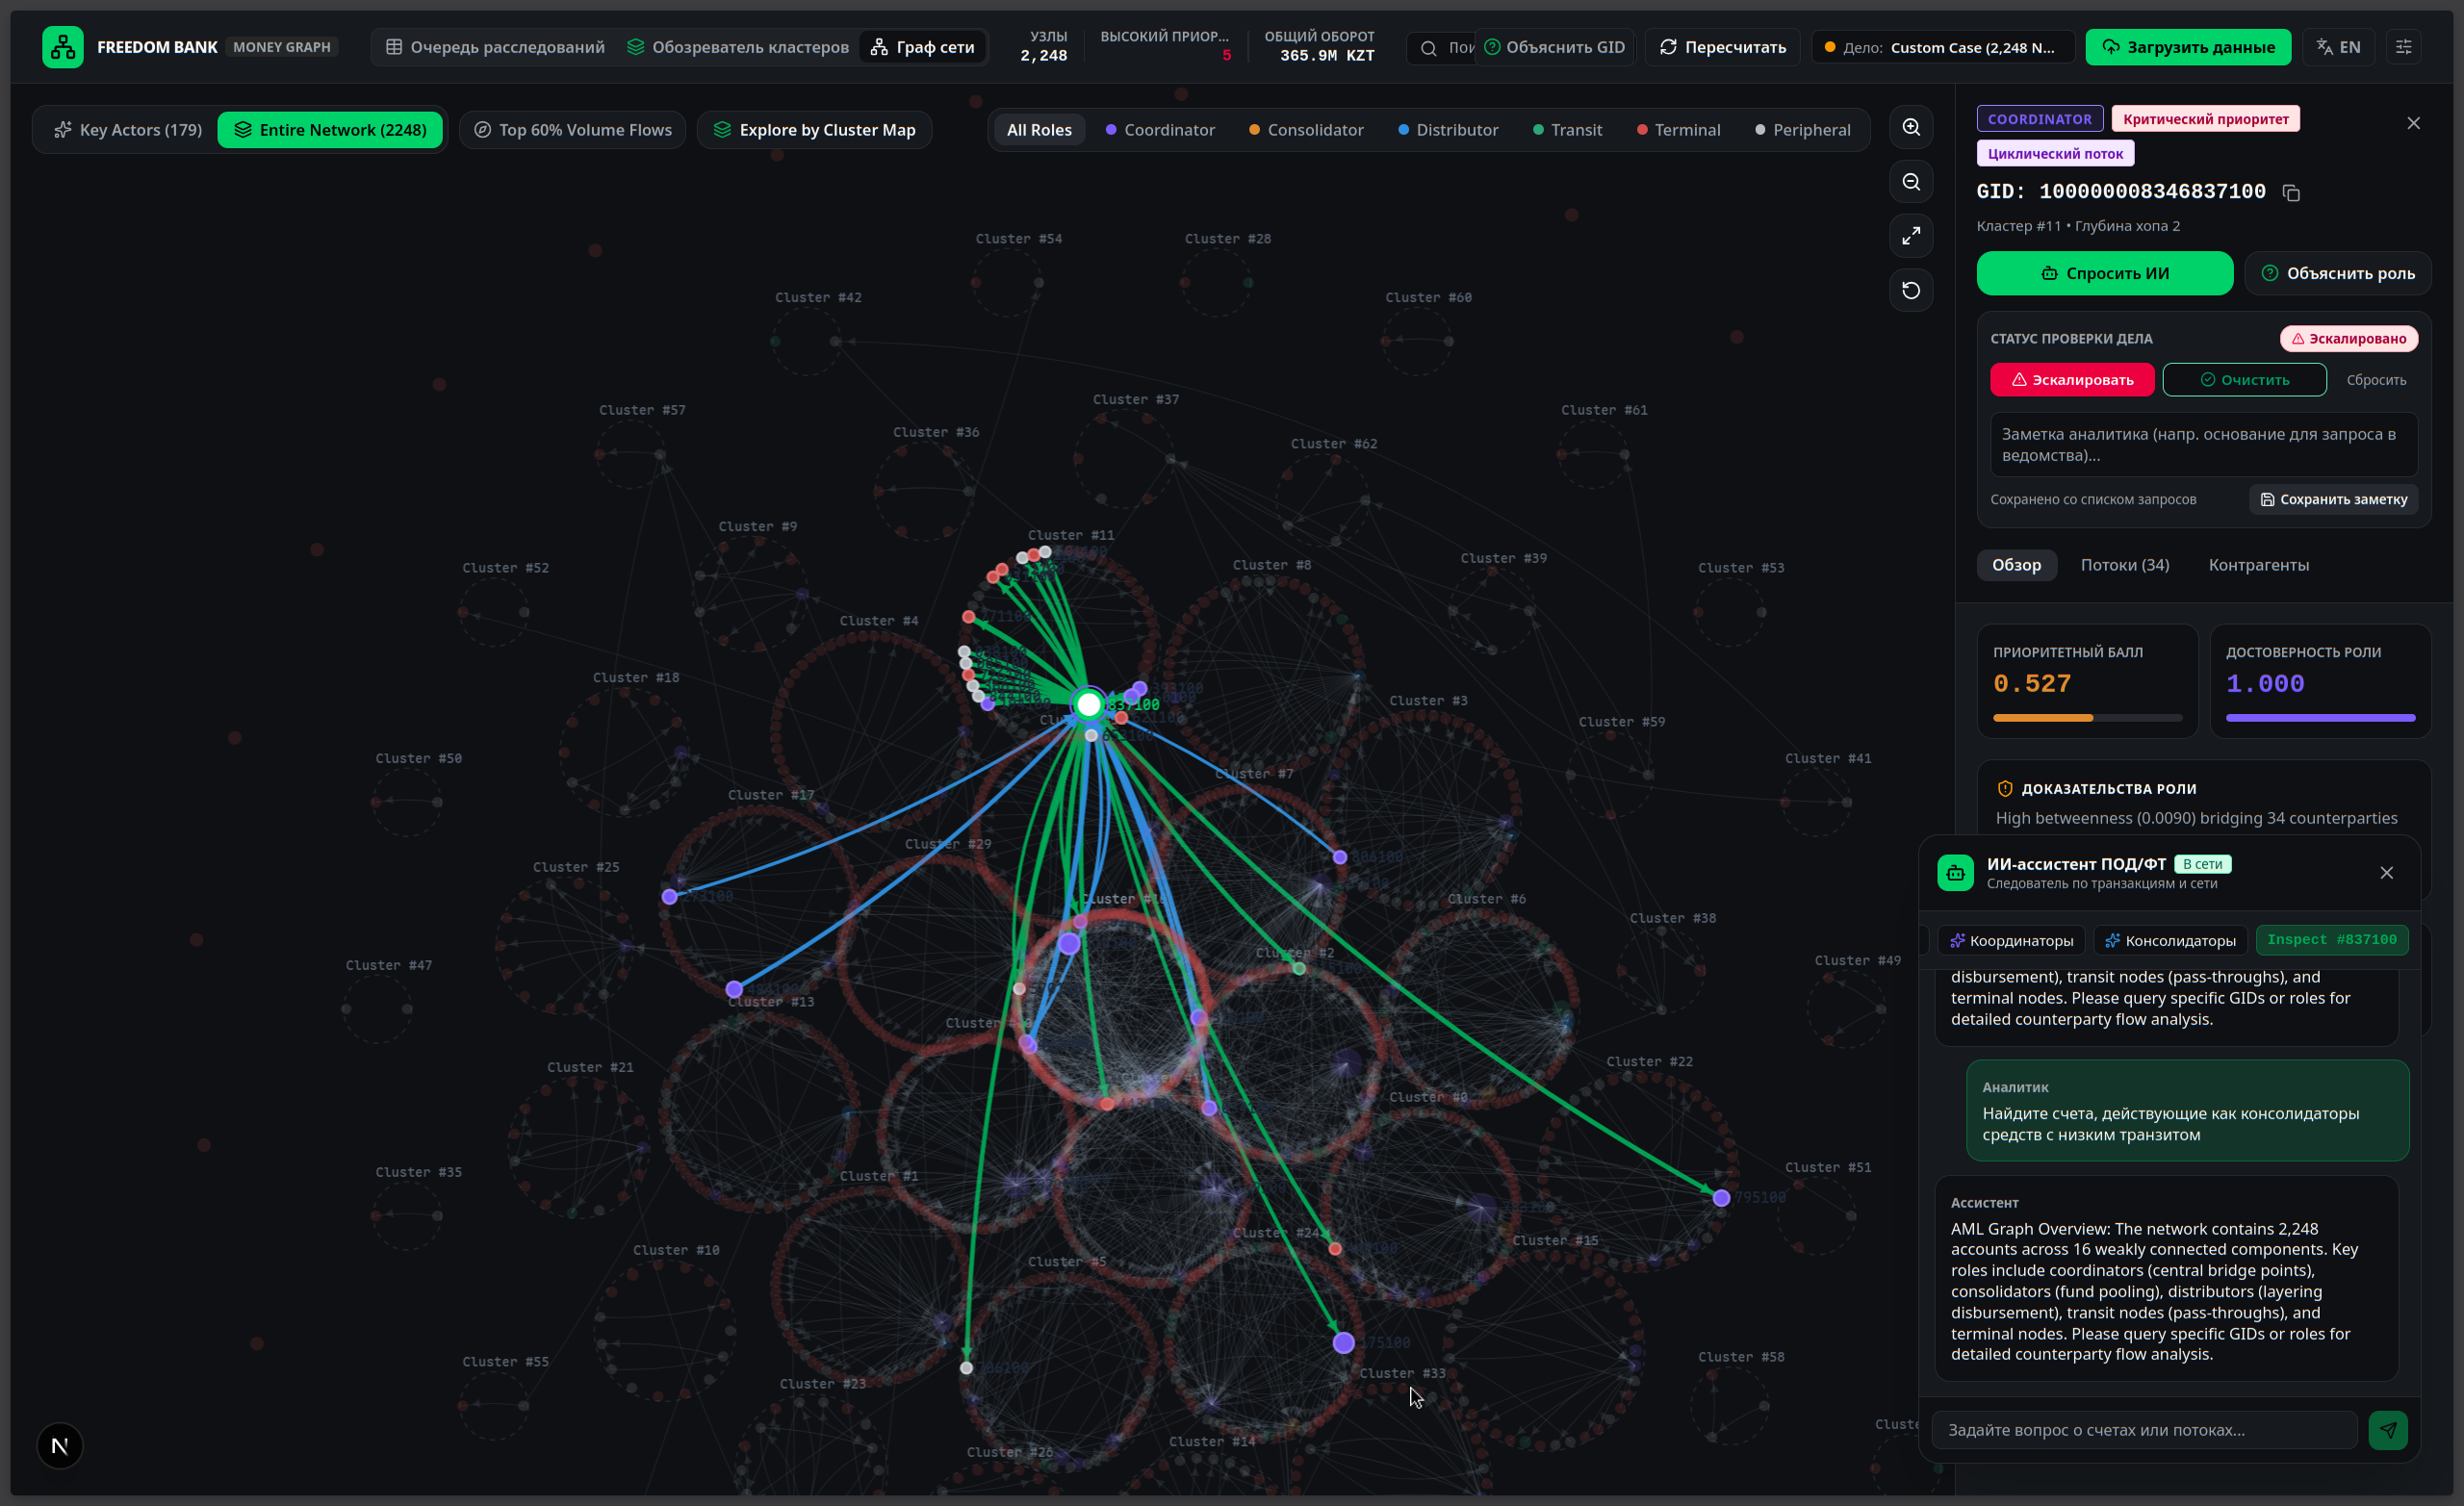
Task: Open Очередь расследований tab
Action: point(495,47)
